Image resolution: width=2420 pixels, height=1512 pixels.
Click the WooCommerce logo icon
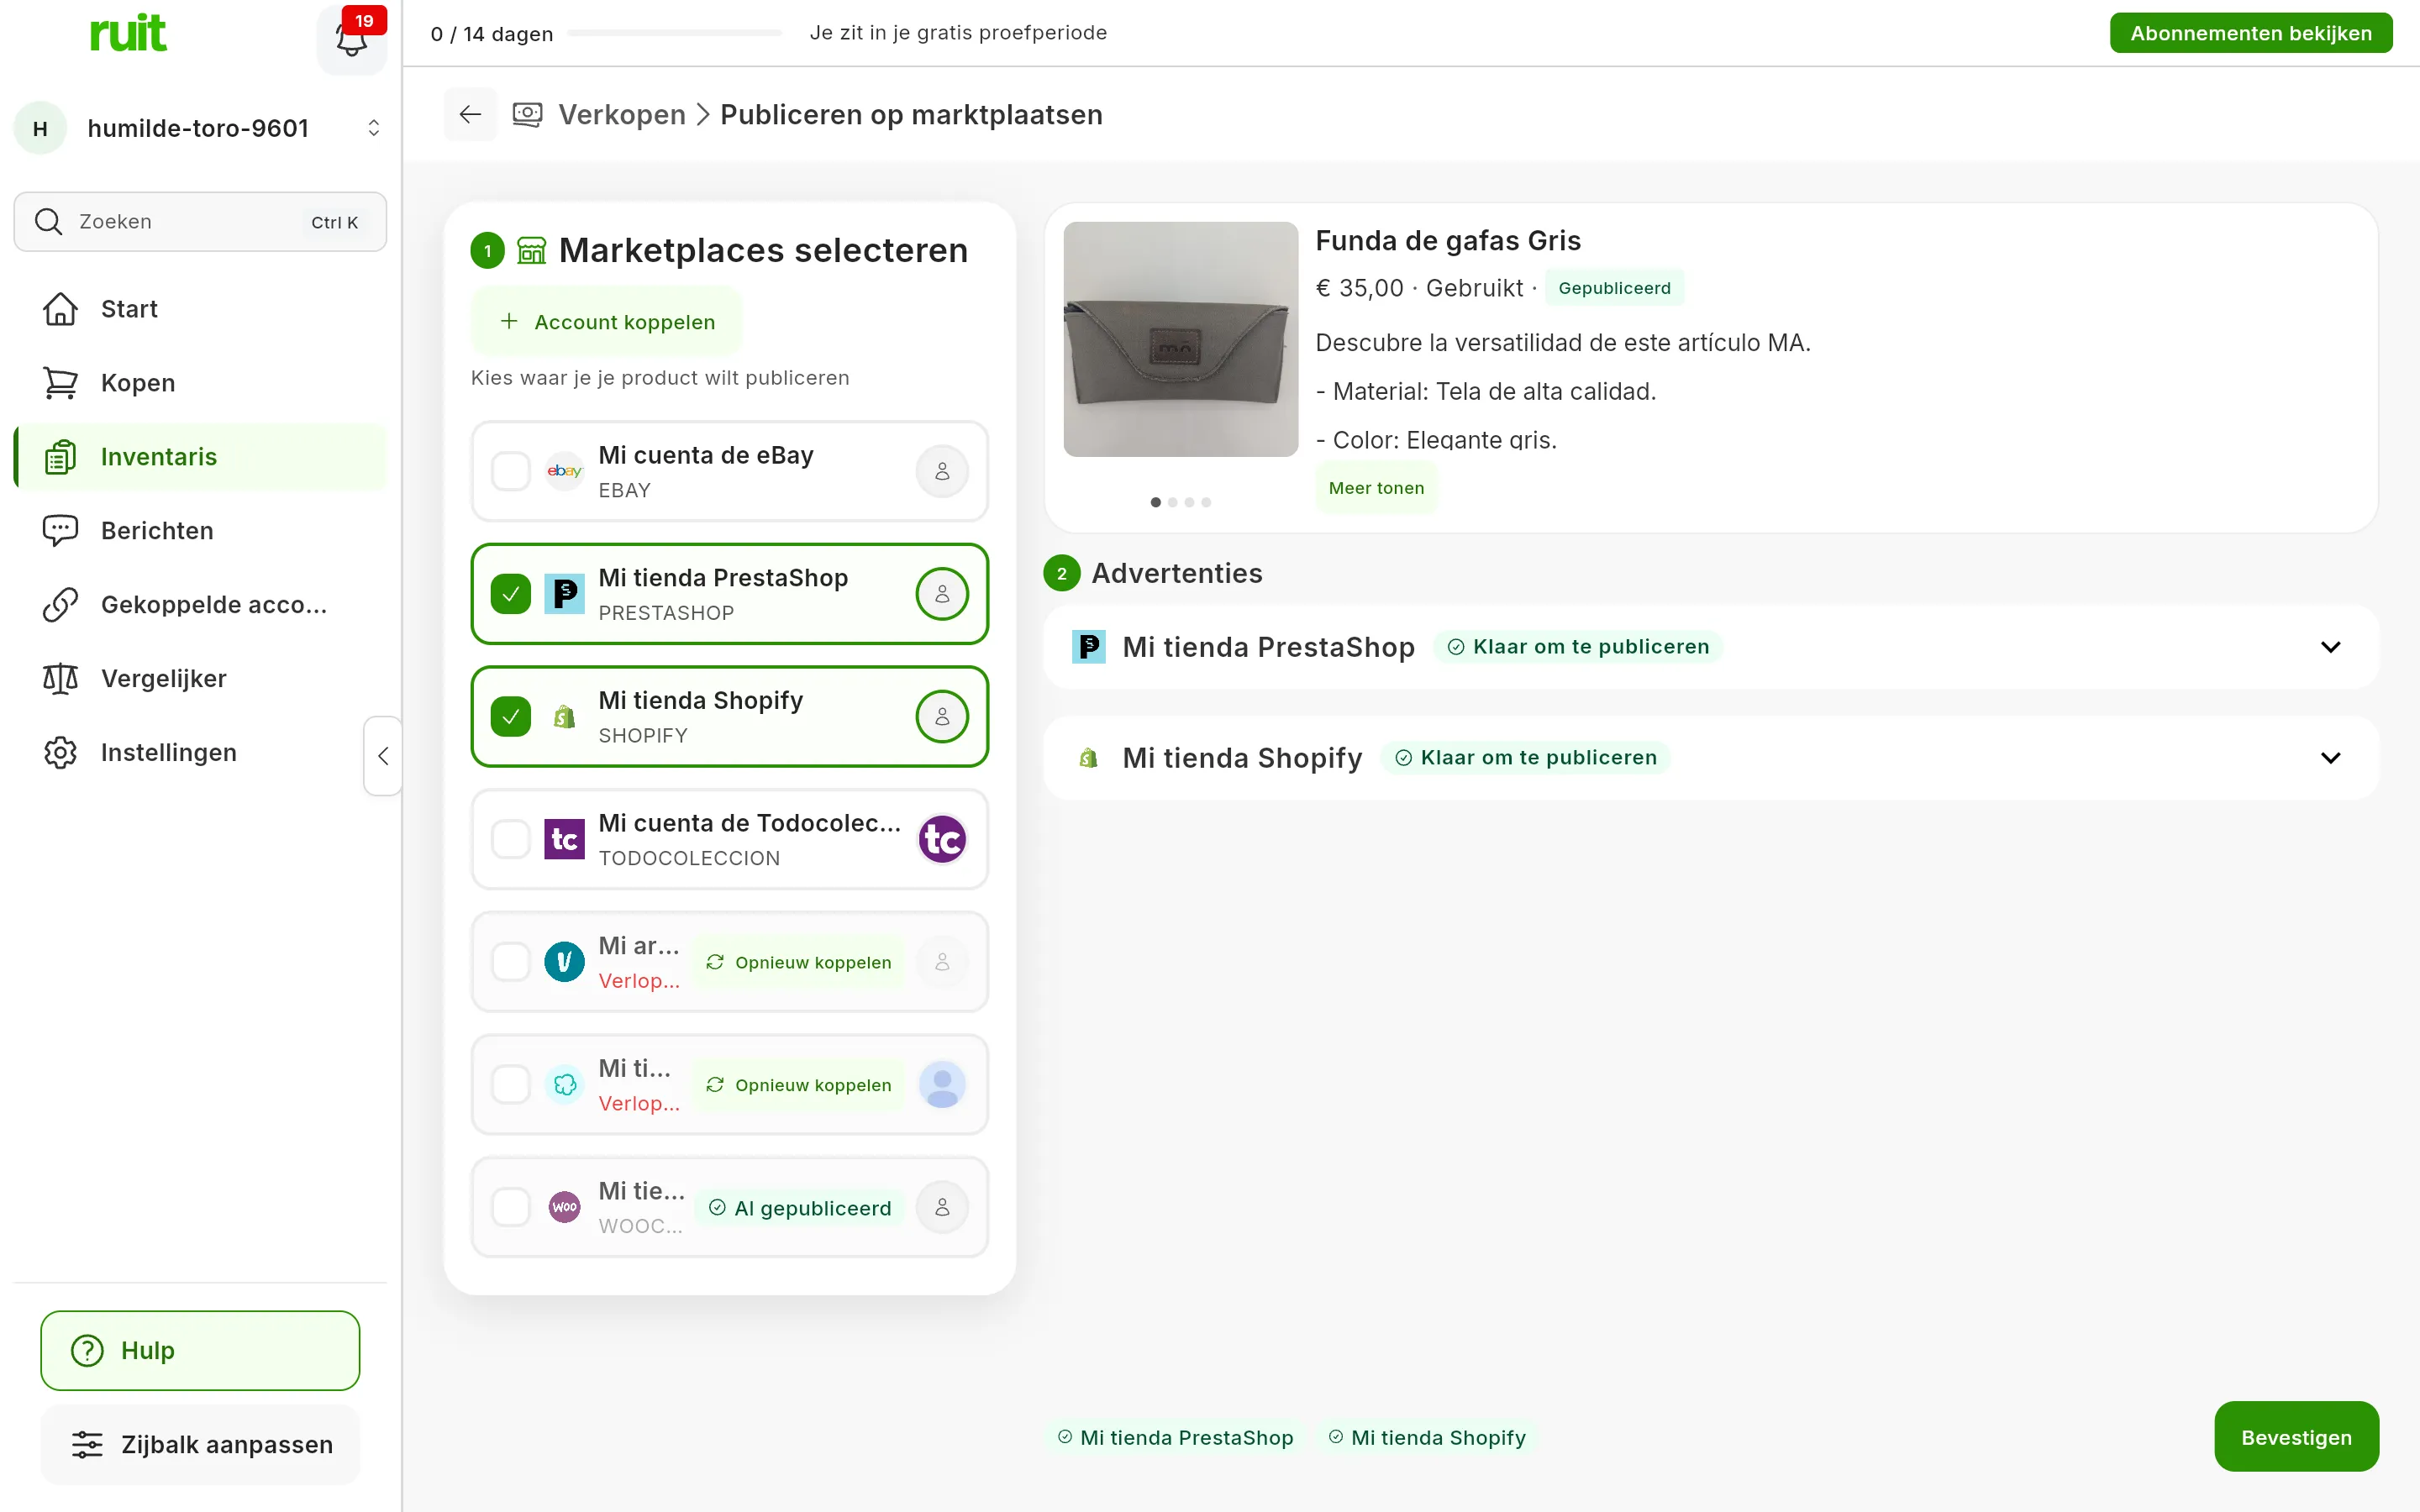[564, 1207]
